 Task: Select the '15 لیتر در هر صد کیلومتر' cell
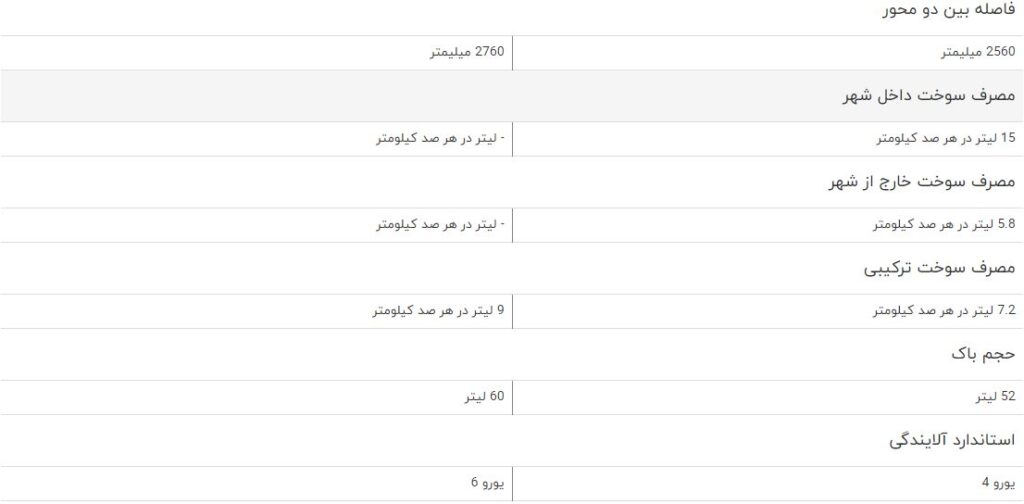[x=946, y=138]
